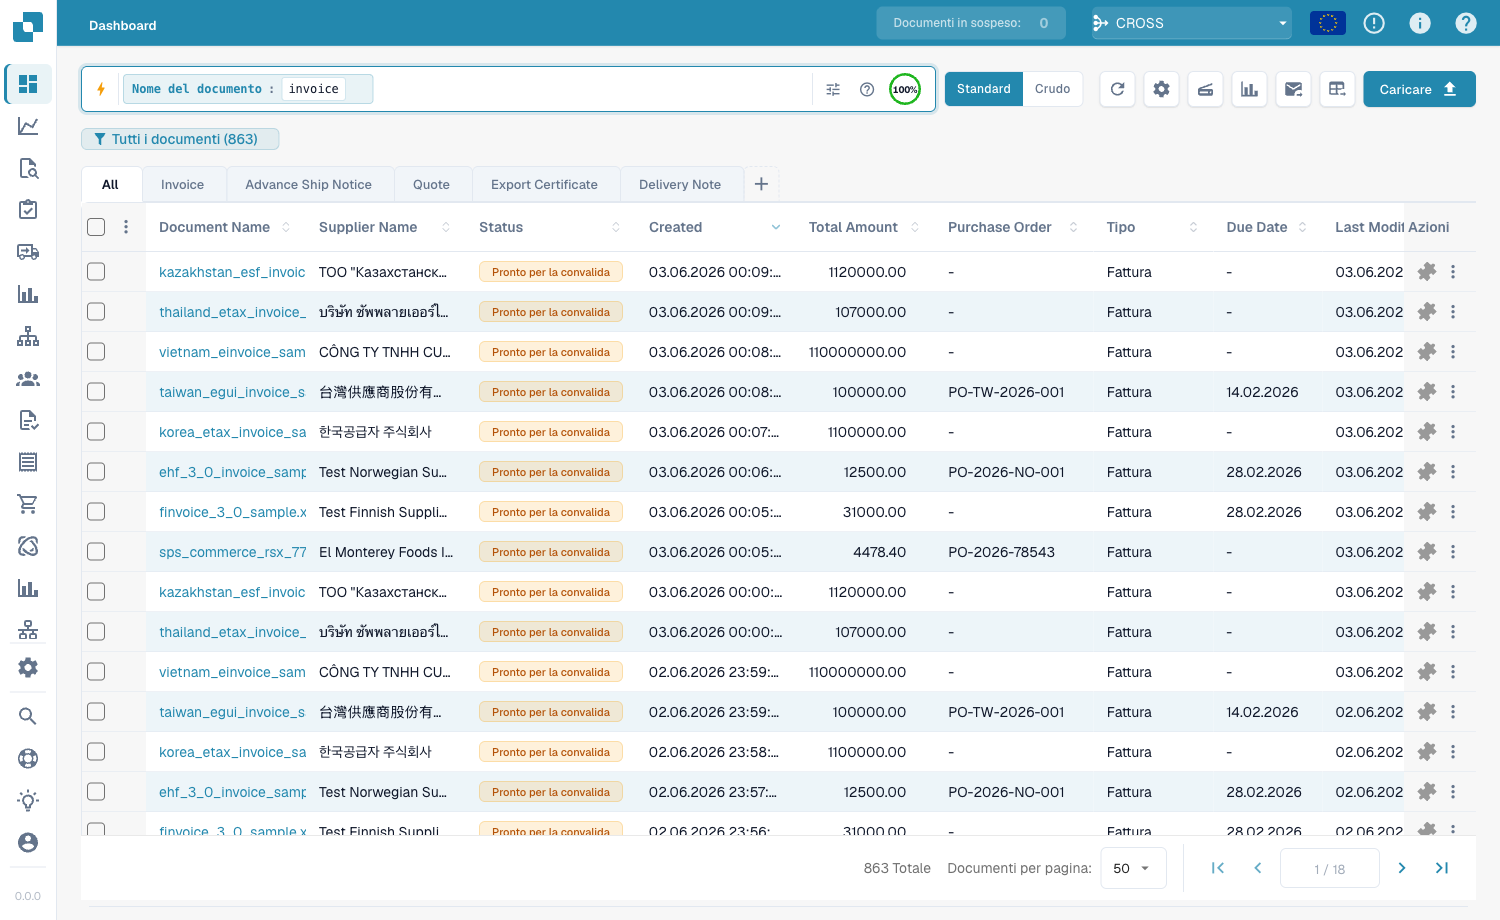Click the Caricare upload button
The height and width of the screenshot is (920, 1500).
pos(1419,89)
